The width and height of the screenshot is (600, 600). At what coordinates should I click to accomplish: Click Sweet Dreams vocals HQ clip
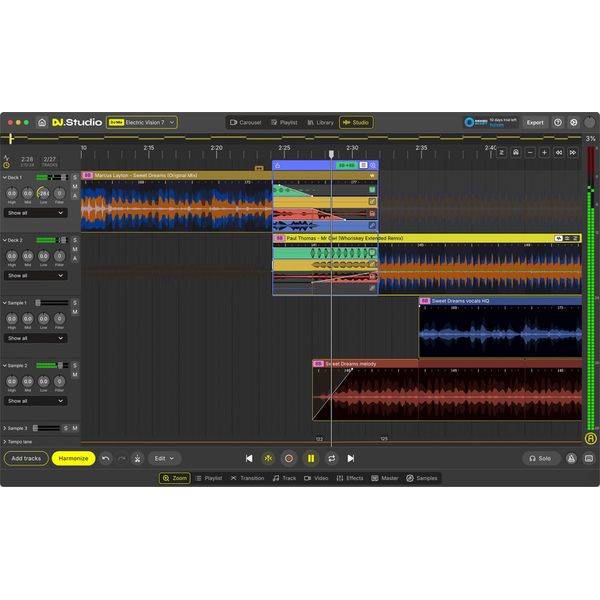point(501,327)
